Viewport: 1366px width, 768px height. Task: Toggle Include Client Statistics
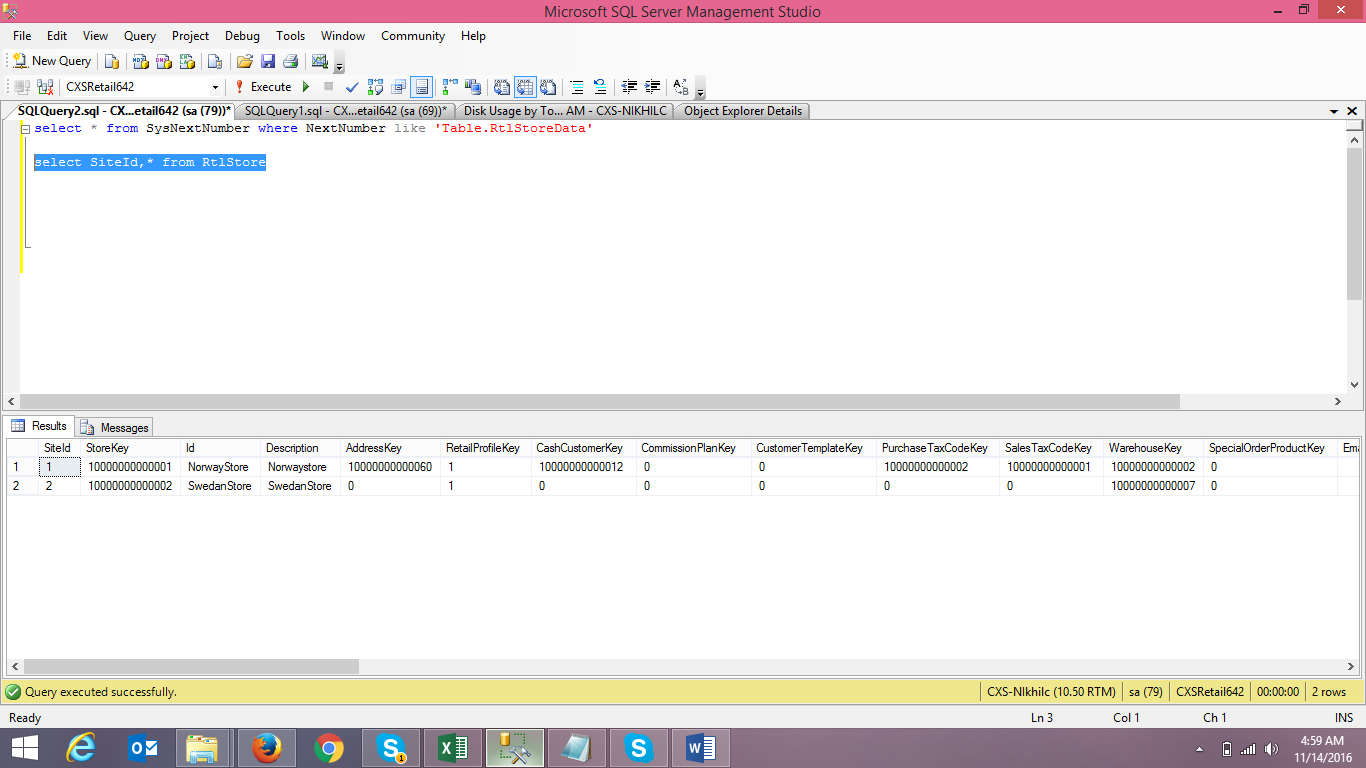[x=473, y=87]
